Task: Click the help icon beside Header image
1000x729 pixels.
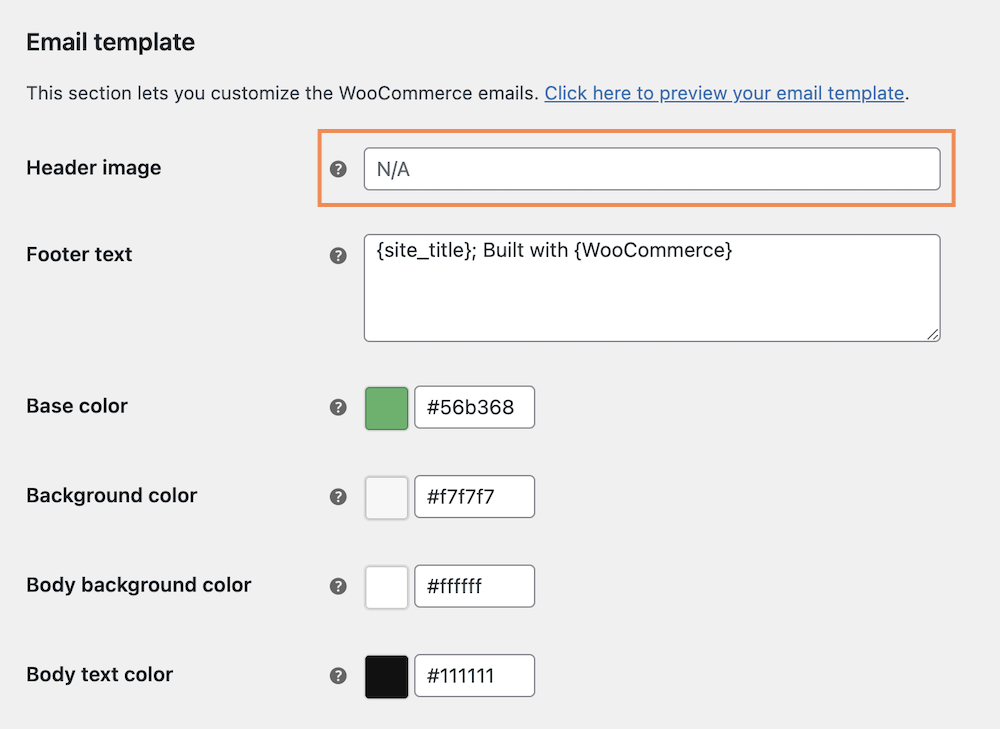Action: (338, 169)
